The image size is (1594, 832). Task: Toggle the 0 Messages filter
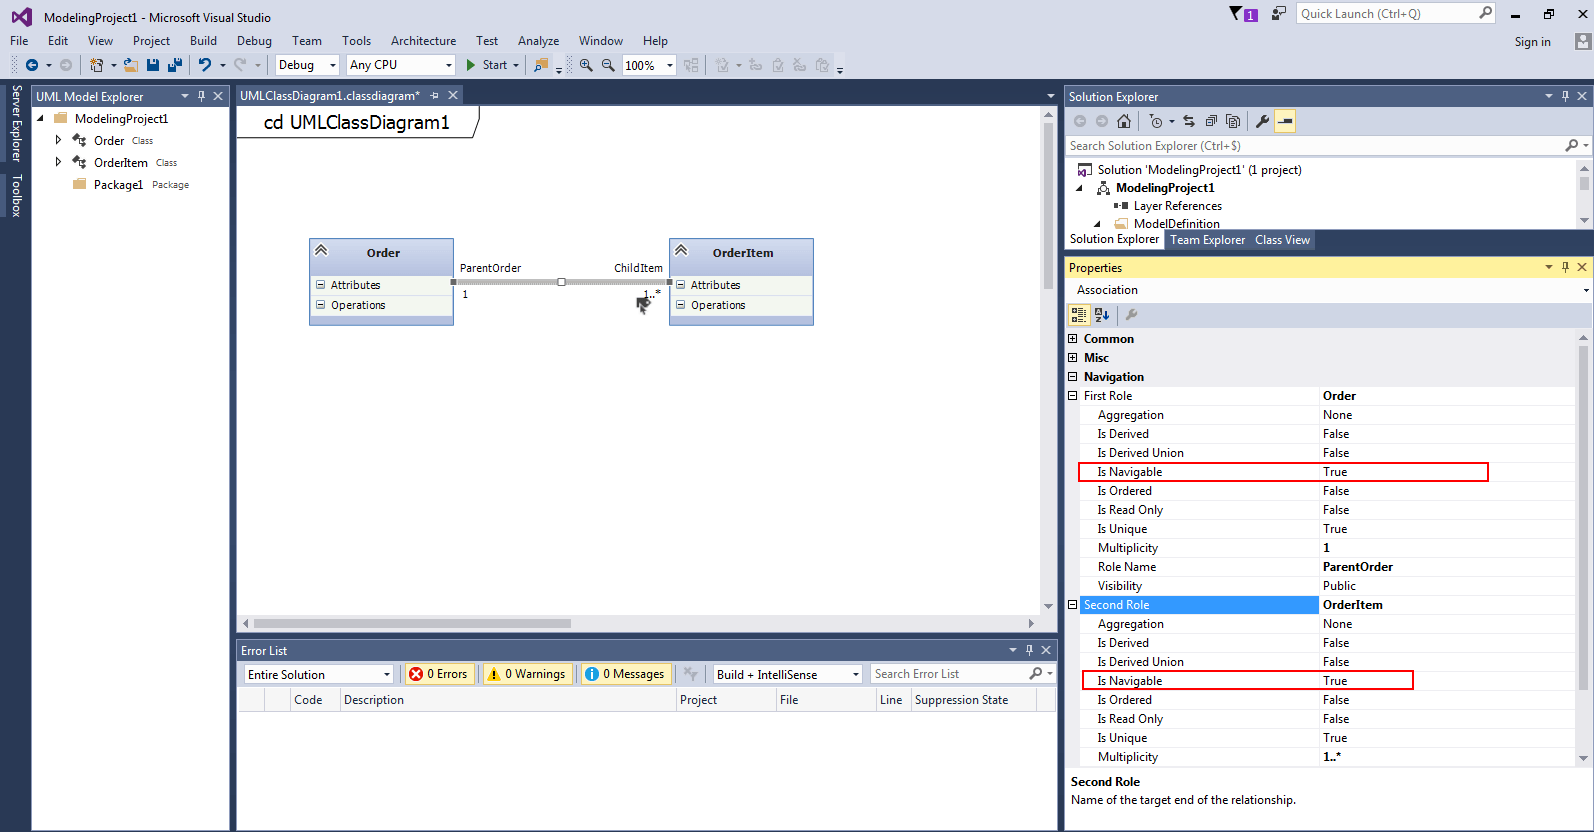[x=625, y=674]
